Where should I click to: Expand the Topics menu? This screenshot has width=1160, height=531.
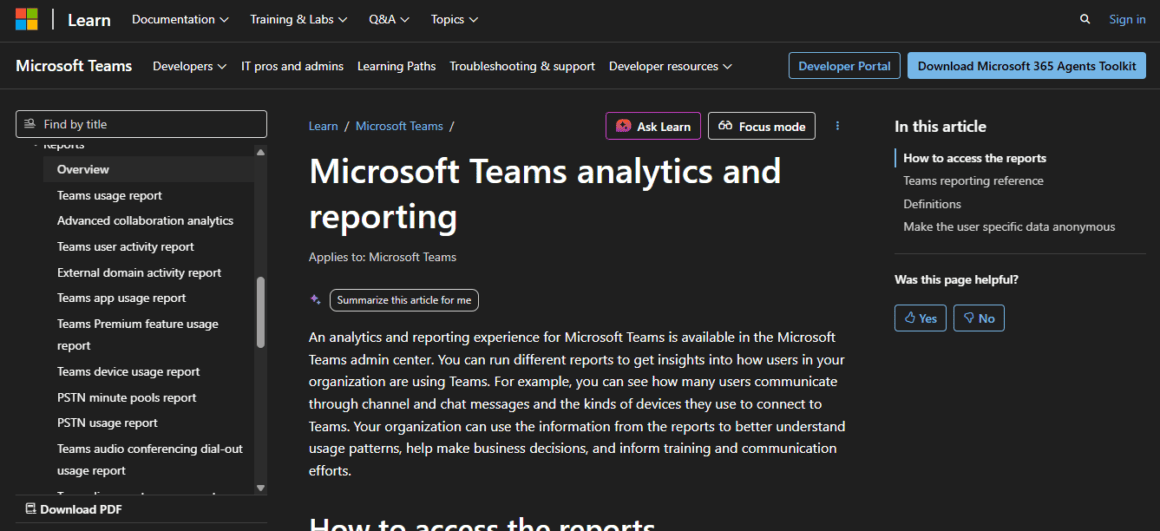[454, 20]
